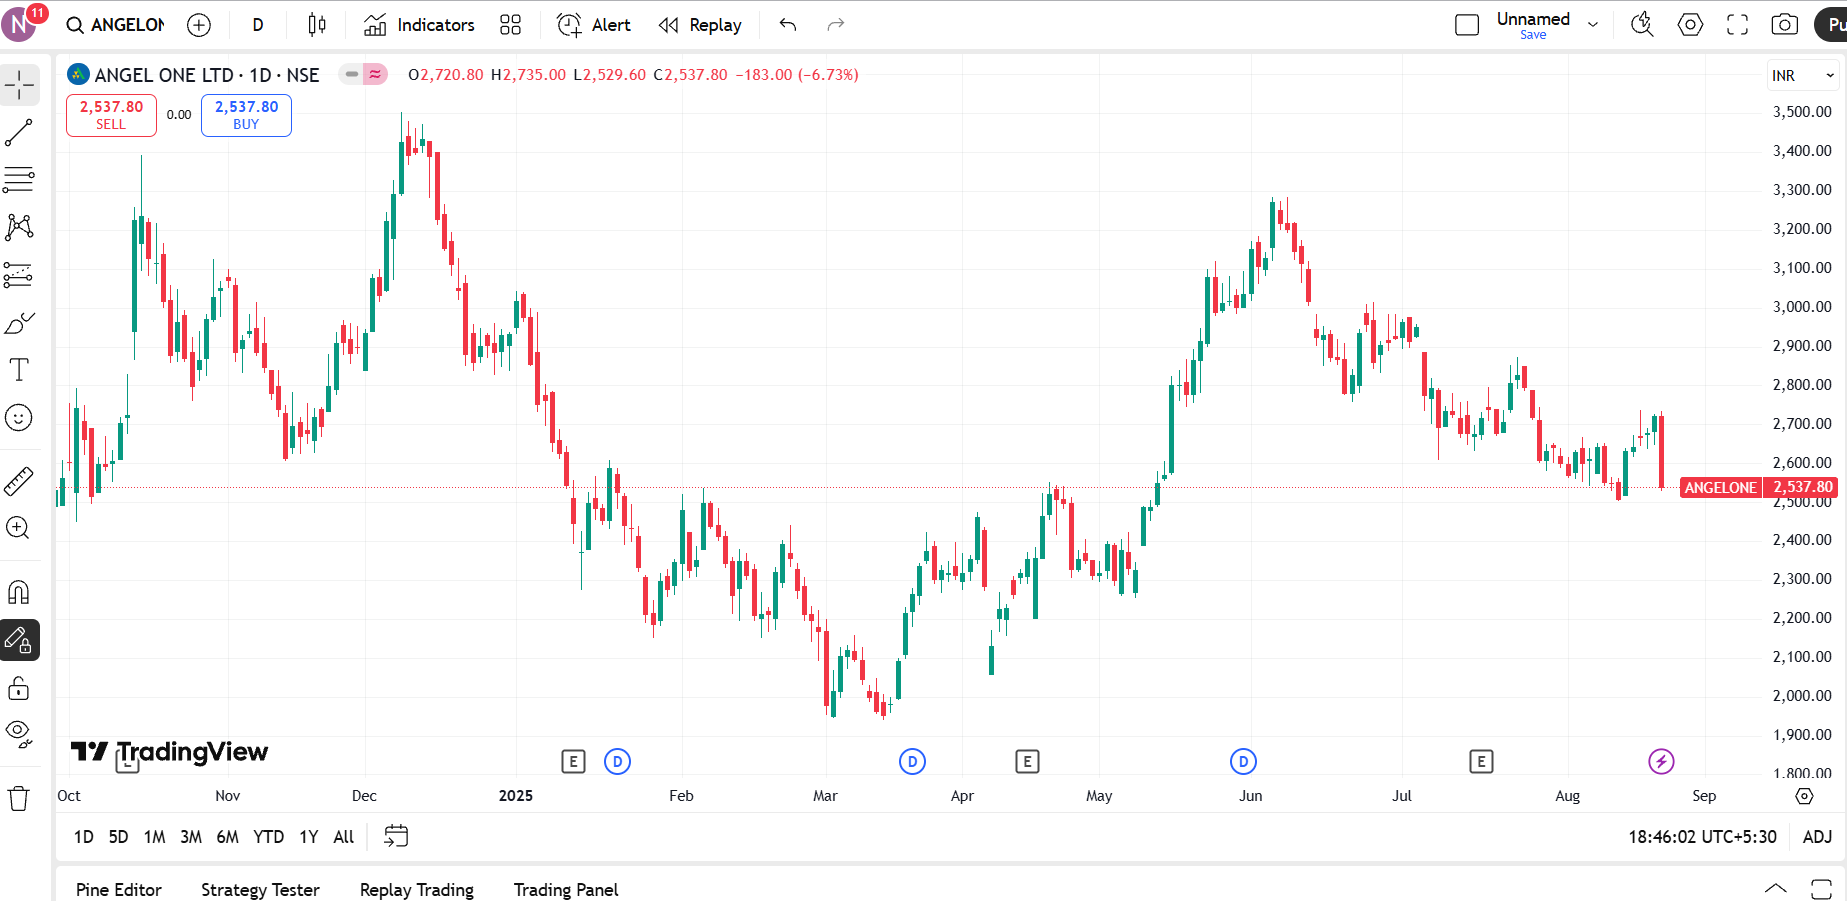Open the Fibonacci retracement tools
The image size is (1847, 901).
pyautogui.click(x=19, y=180)
